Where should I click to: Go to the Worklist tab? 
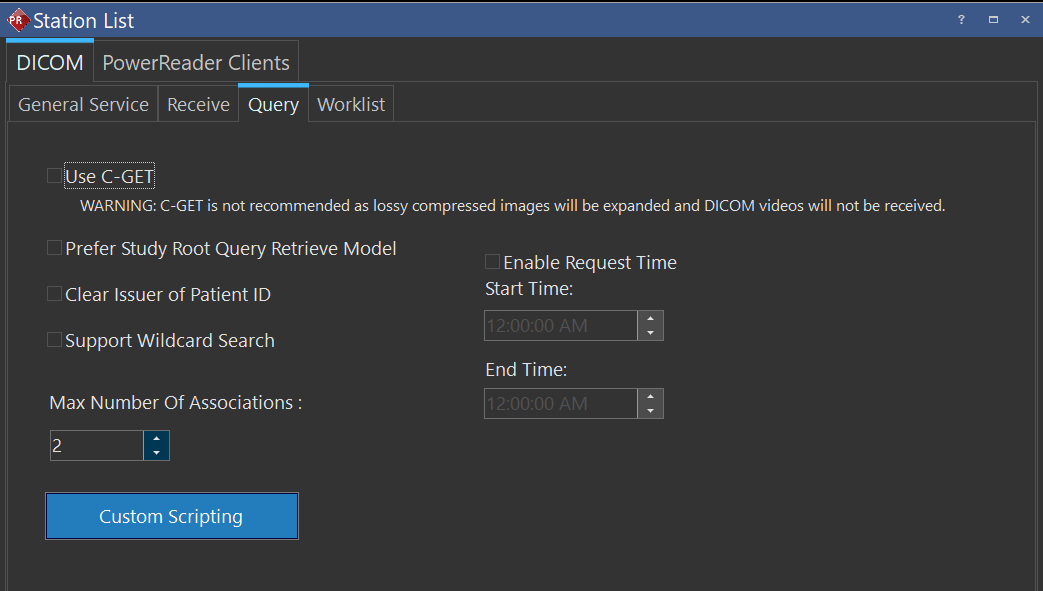[351, 104]
